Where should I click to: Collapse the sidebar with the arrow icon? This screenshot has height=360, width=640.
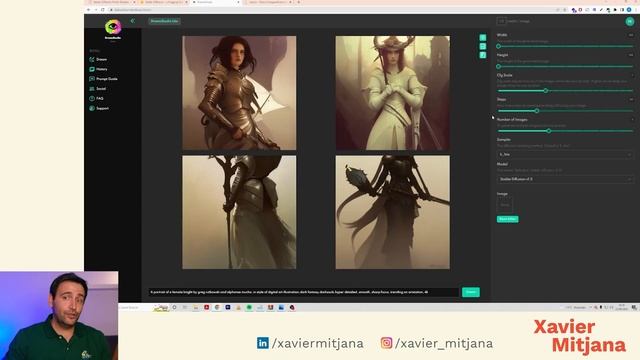(133, 21)
